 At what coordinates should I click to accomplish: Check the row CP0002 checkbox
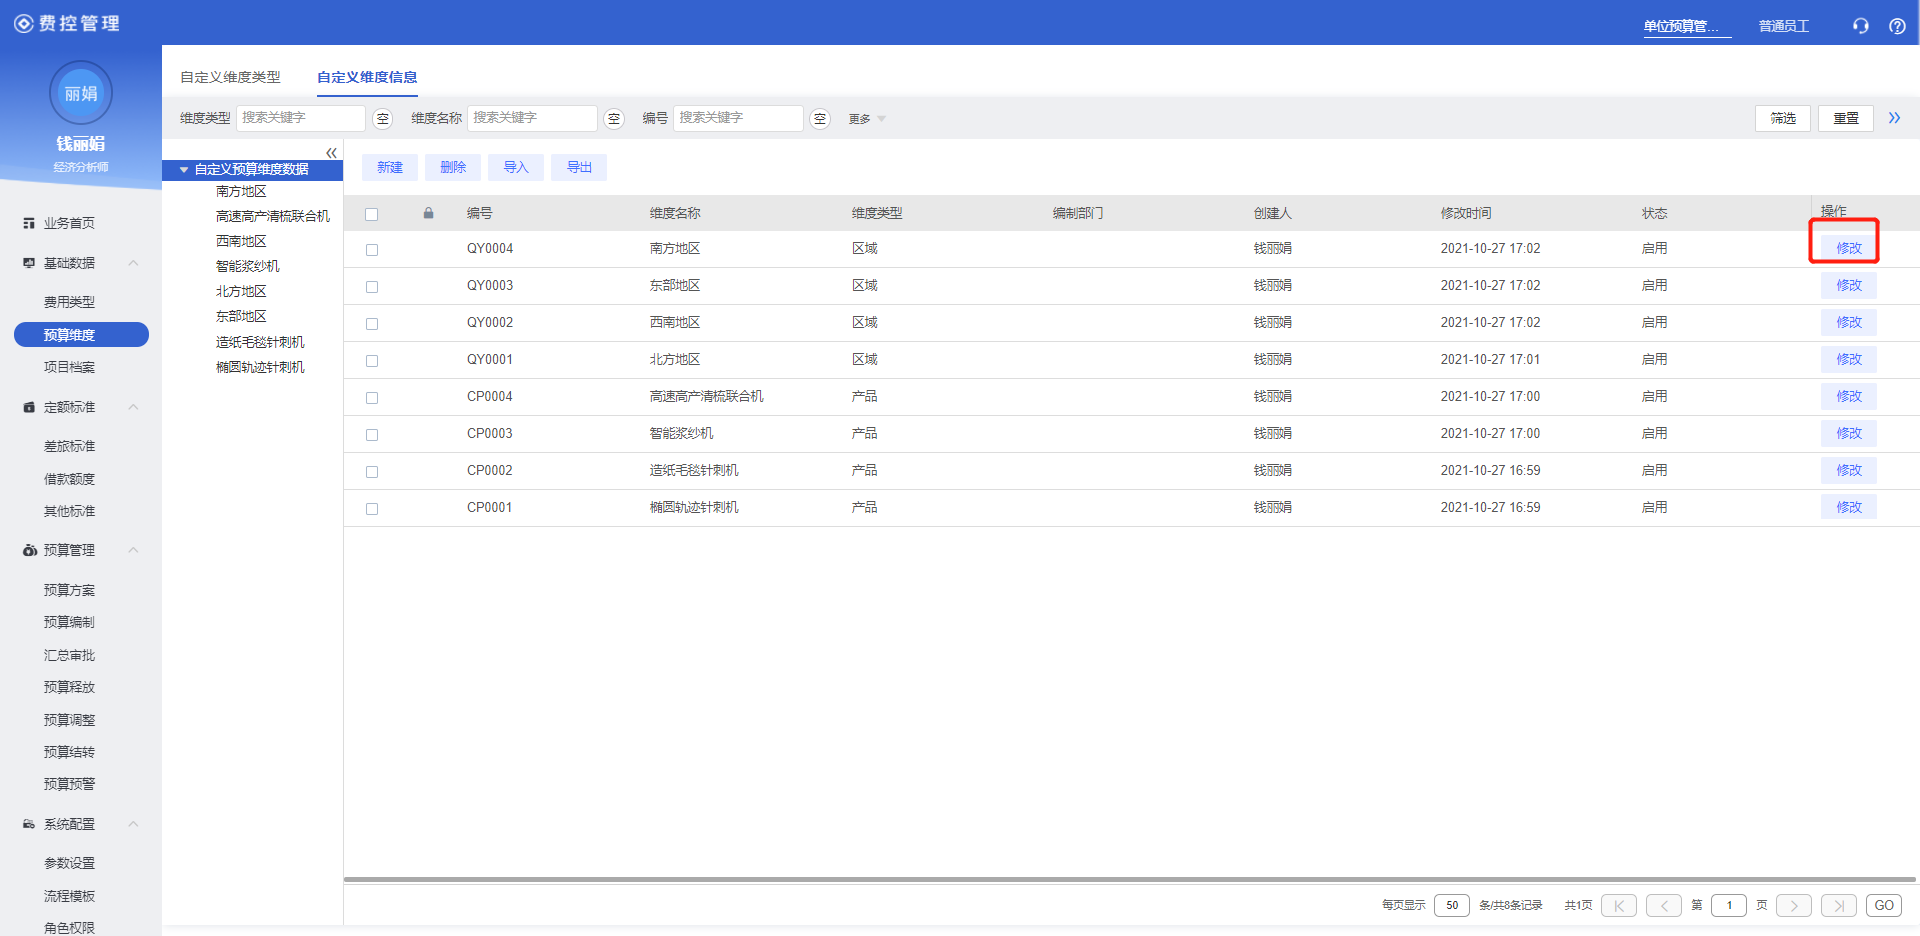click(372, 472)
